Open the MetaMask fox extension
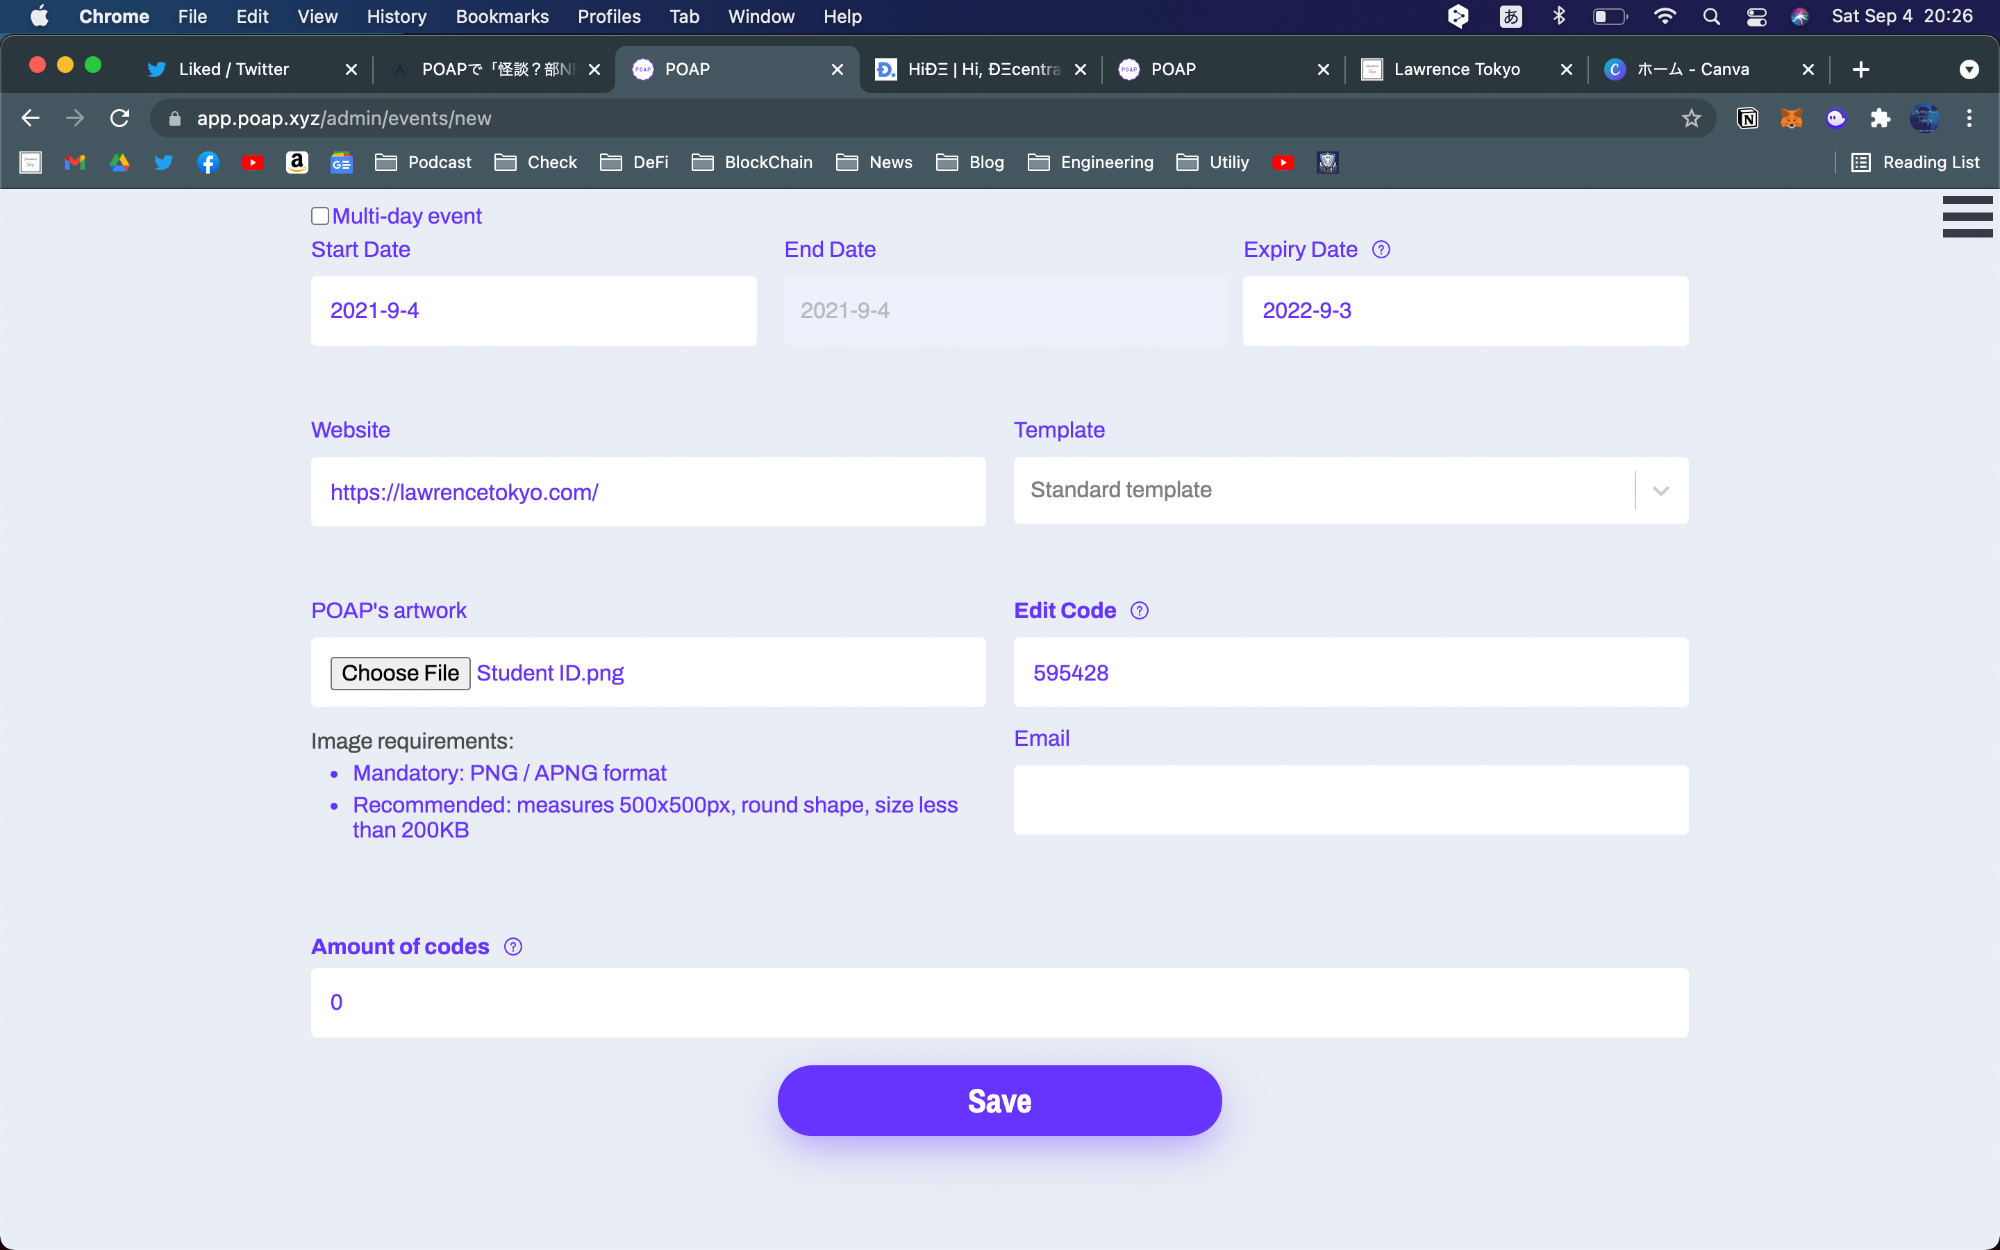 coord(1791,118)
